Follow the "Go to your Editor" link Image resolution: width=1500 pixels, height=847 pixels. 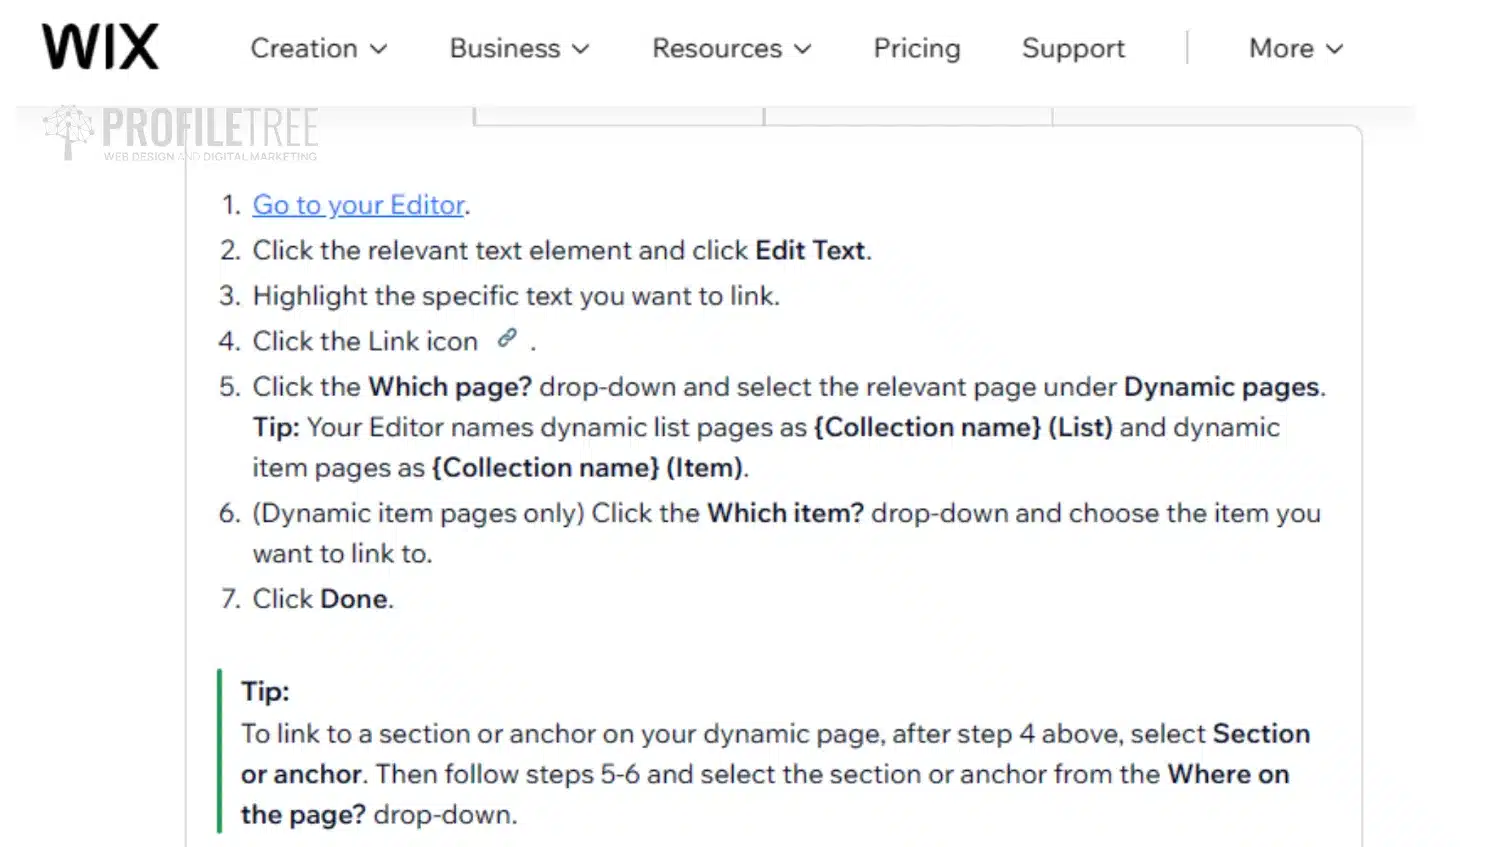[x=359, y=205]
